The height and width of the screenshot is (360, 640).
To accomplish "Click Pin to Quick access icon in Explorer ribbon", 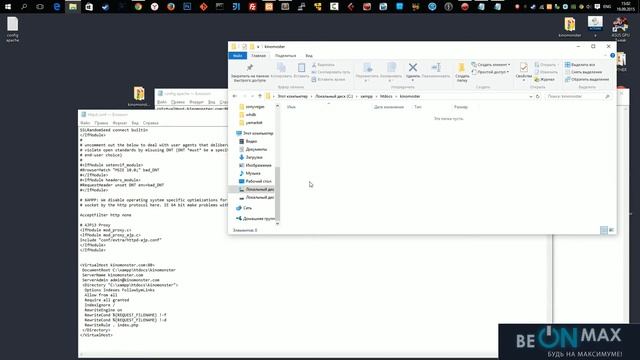I will pyautogui.click(x=250, y=68).
